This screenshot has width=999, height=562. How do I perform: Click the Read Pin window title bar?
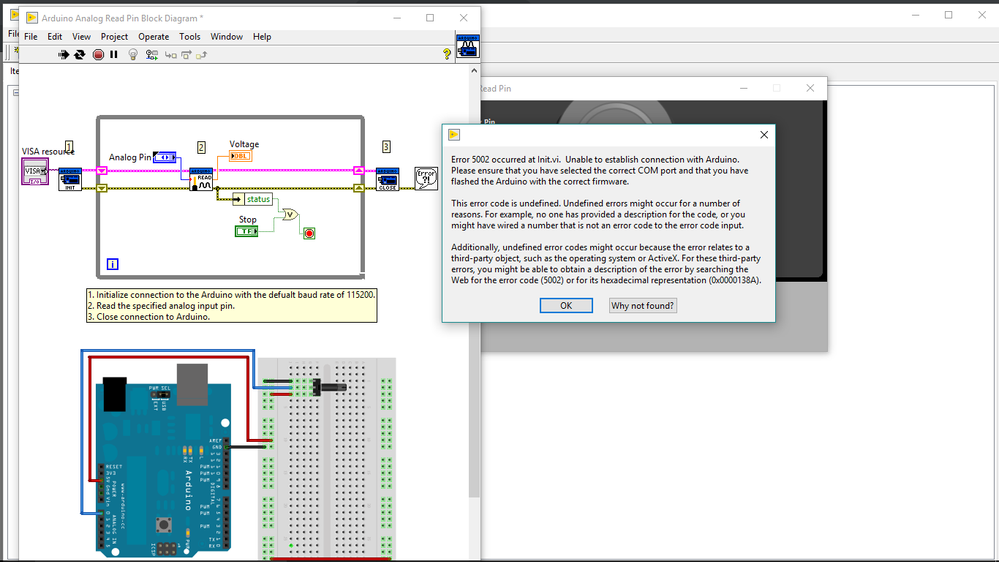[x=653, y=89]
